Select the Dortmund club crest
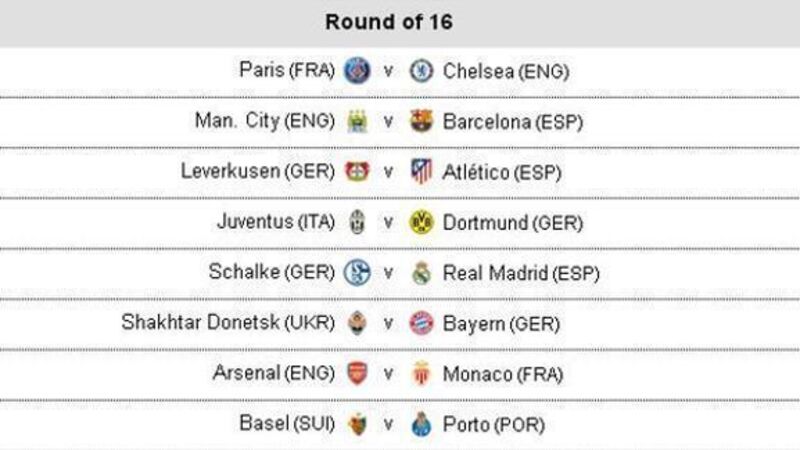The height and width of the screenshot is (450, 800). pos(421,222)
